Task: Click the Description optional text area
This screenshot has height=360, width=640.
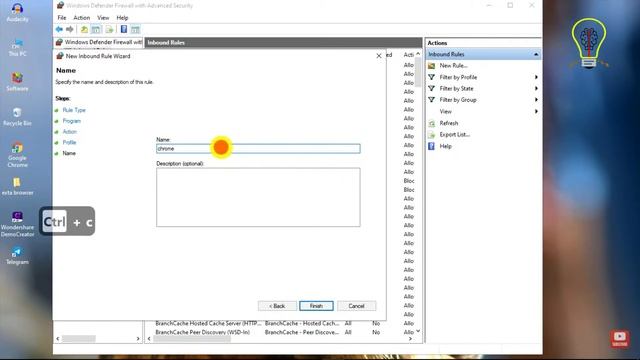Action: 258,197
